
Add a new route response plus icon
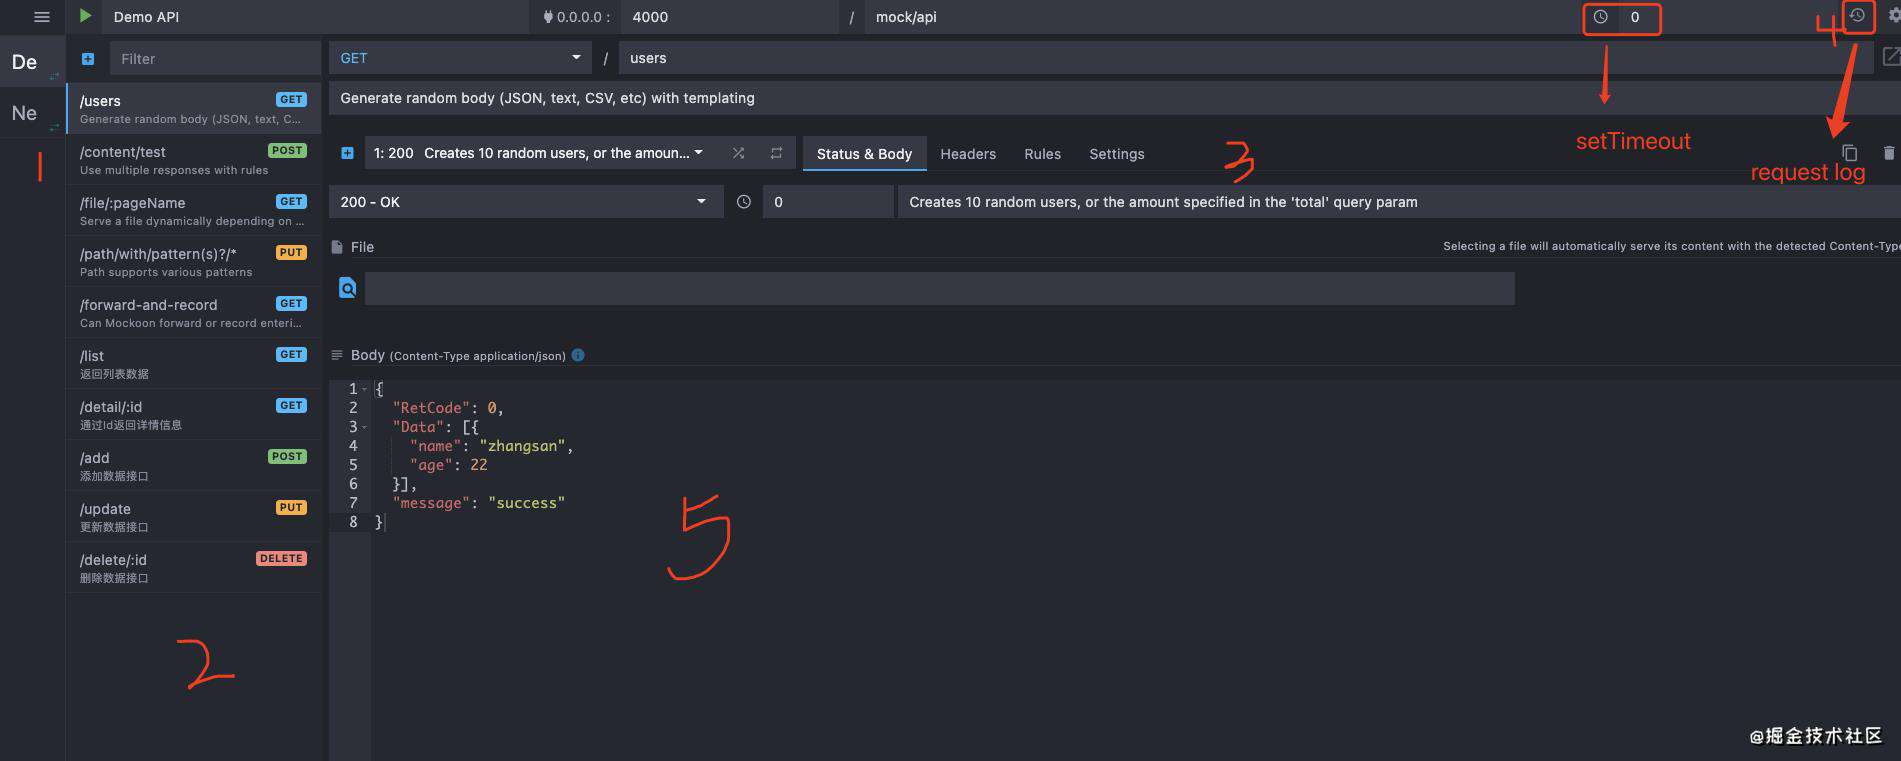point(347,153)
